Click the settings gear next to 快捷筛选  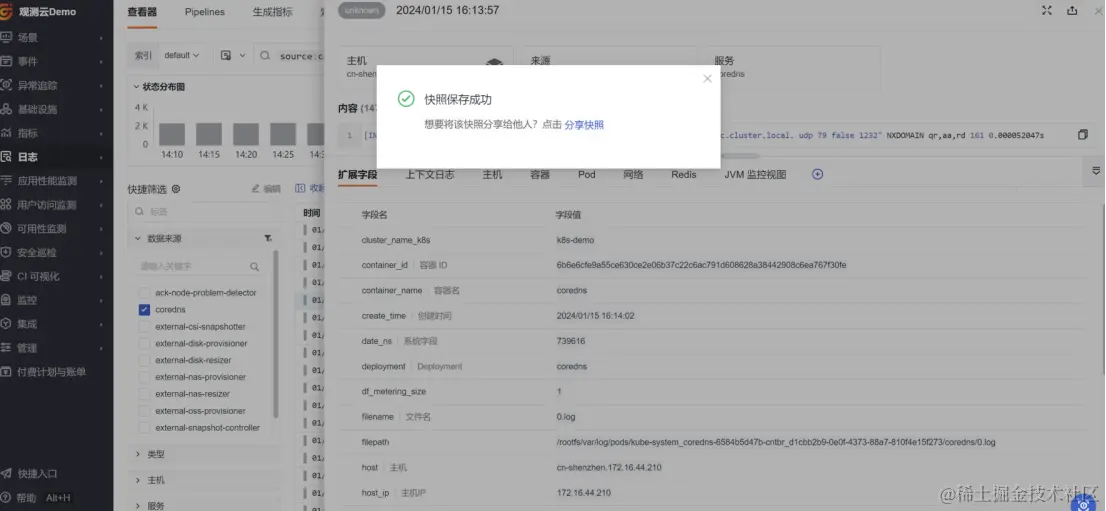click(176, 189)
